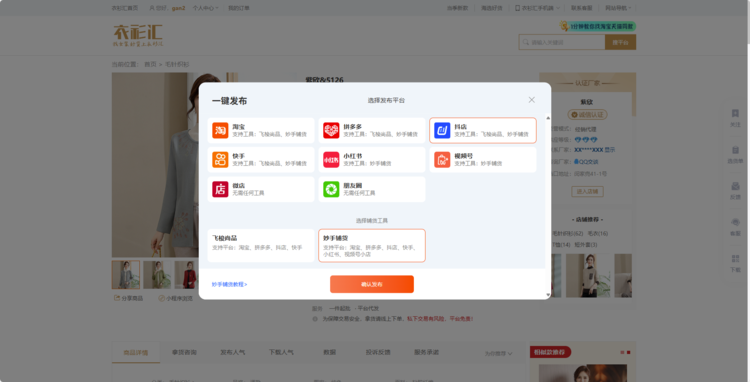
Task: Click the 搜平台 search button
Action: [x=620, y=42]
